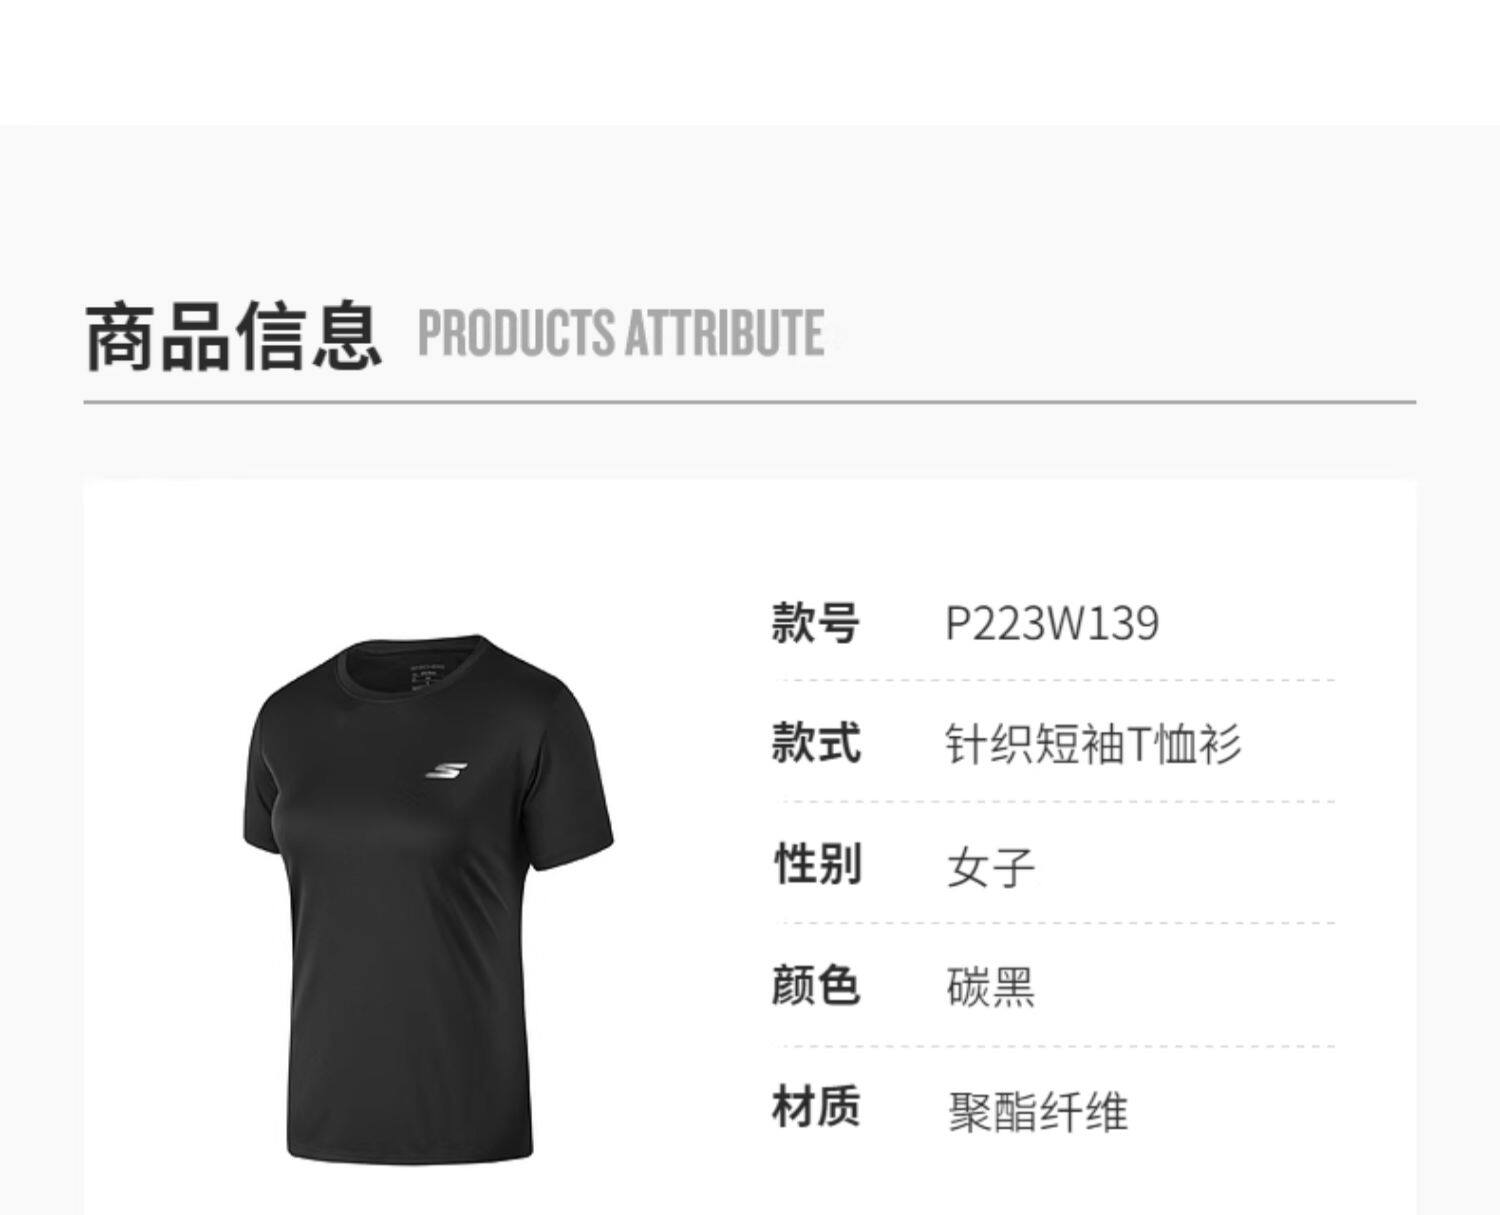
Task: Click the 针织短袖T恤衫 style value
Action: click(x=1093, y=745)
